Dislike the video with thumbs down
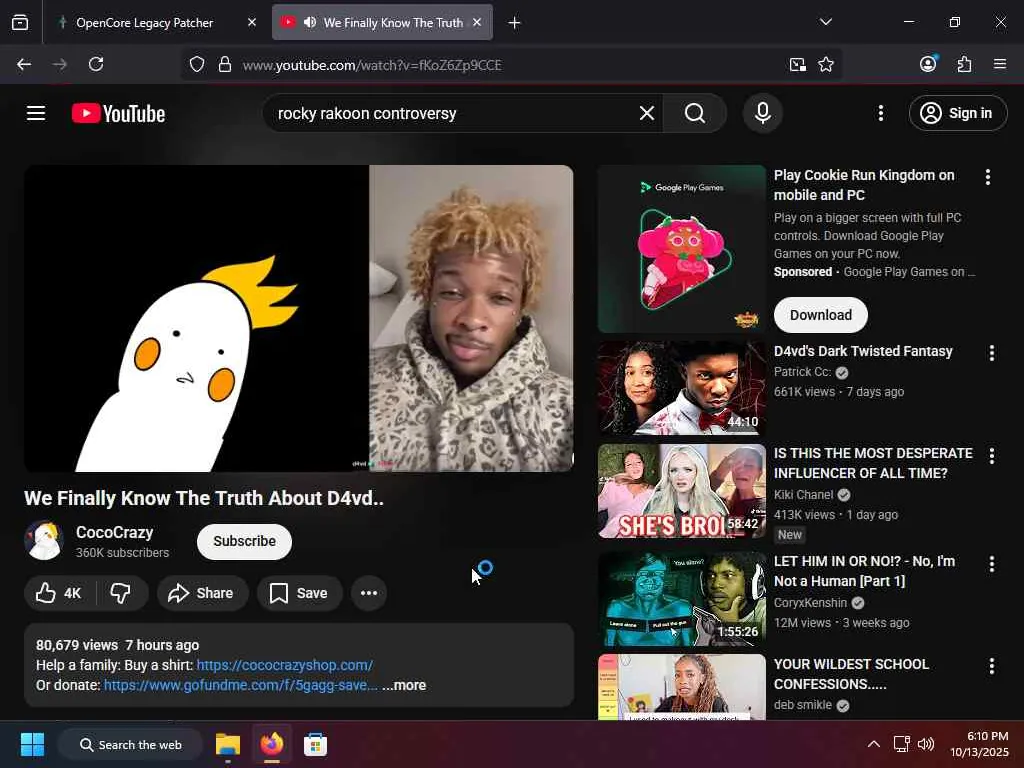The image size is (1024, 768). coord(121,593)
